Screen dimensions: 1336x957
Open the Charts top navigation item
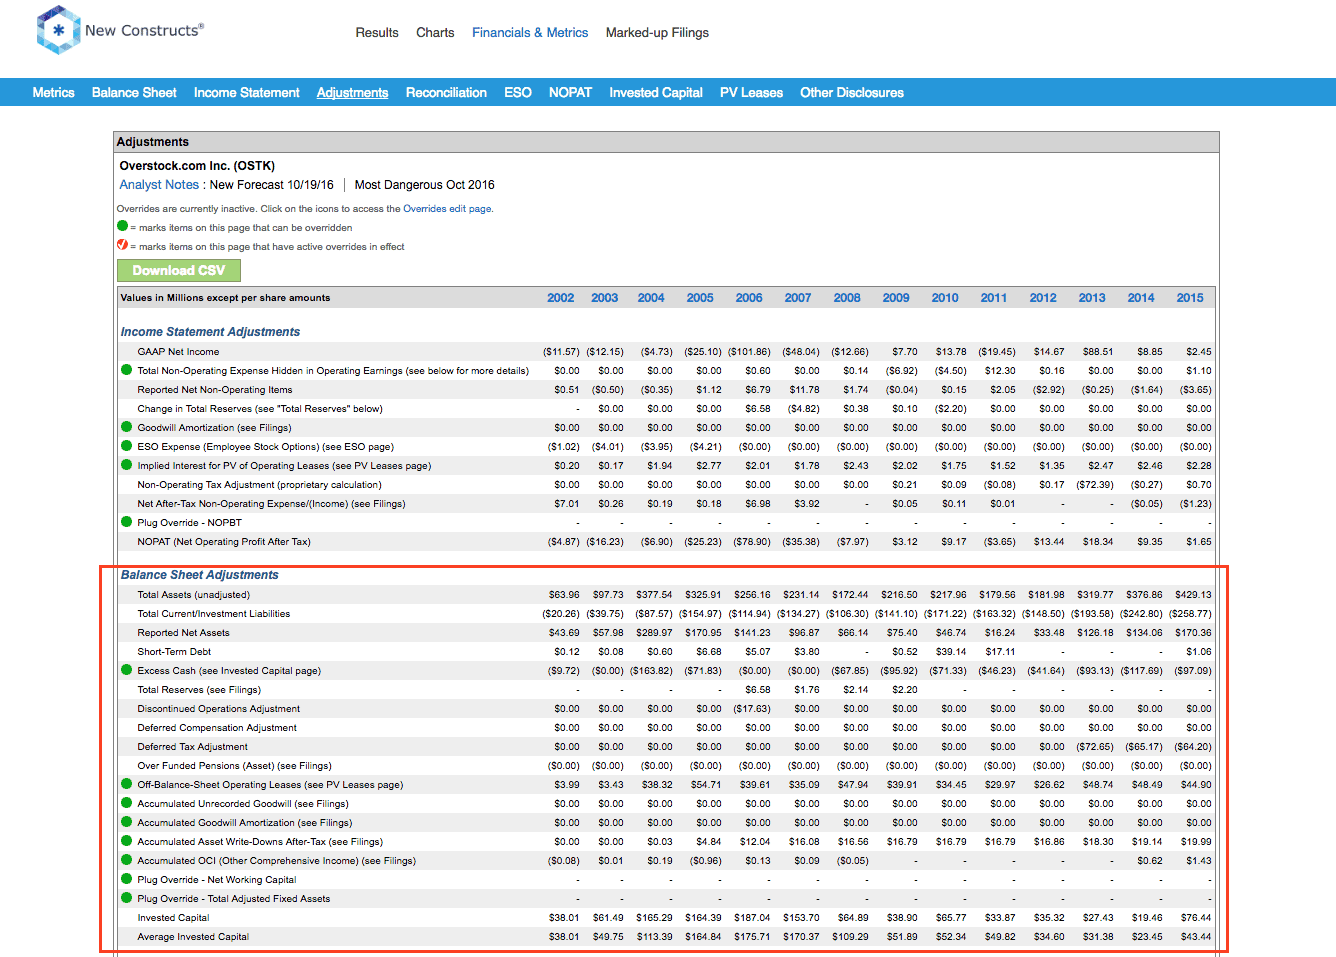(435, 33)
